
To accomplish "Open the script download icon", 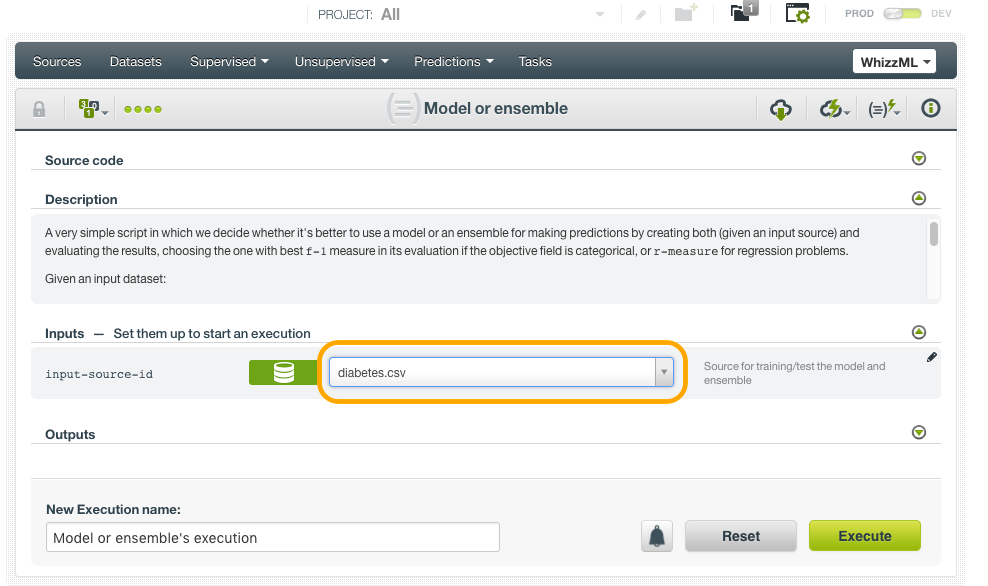I will tap(782, 108).
